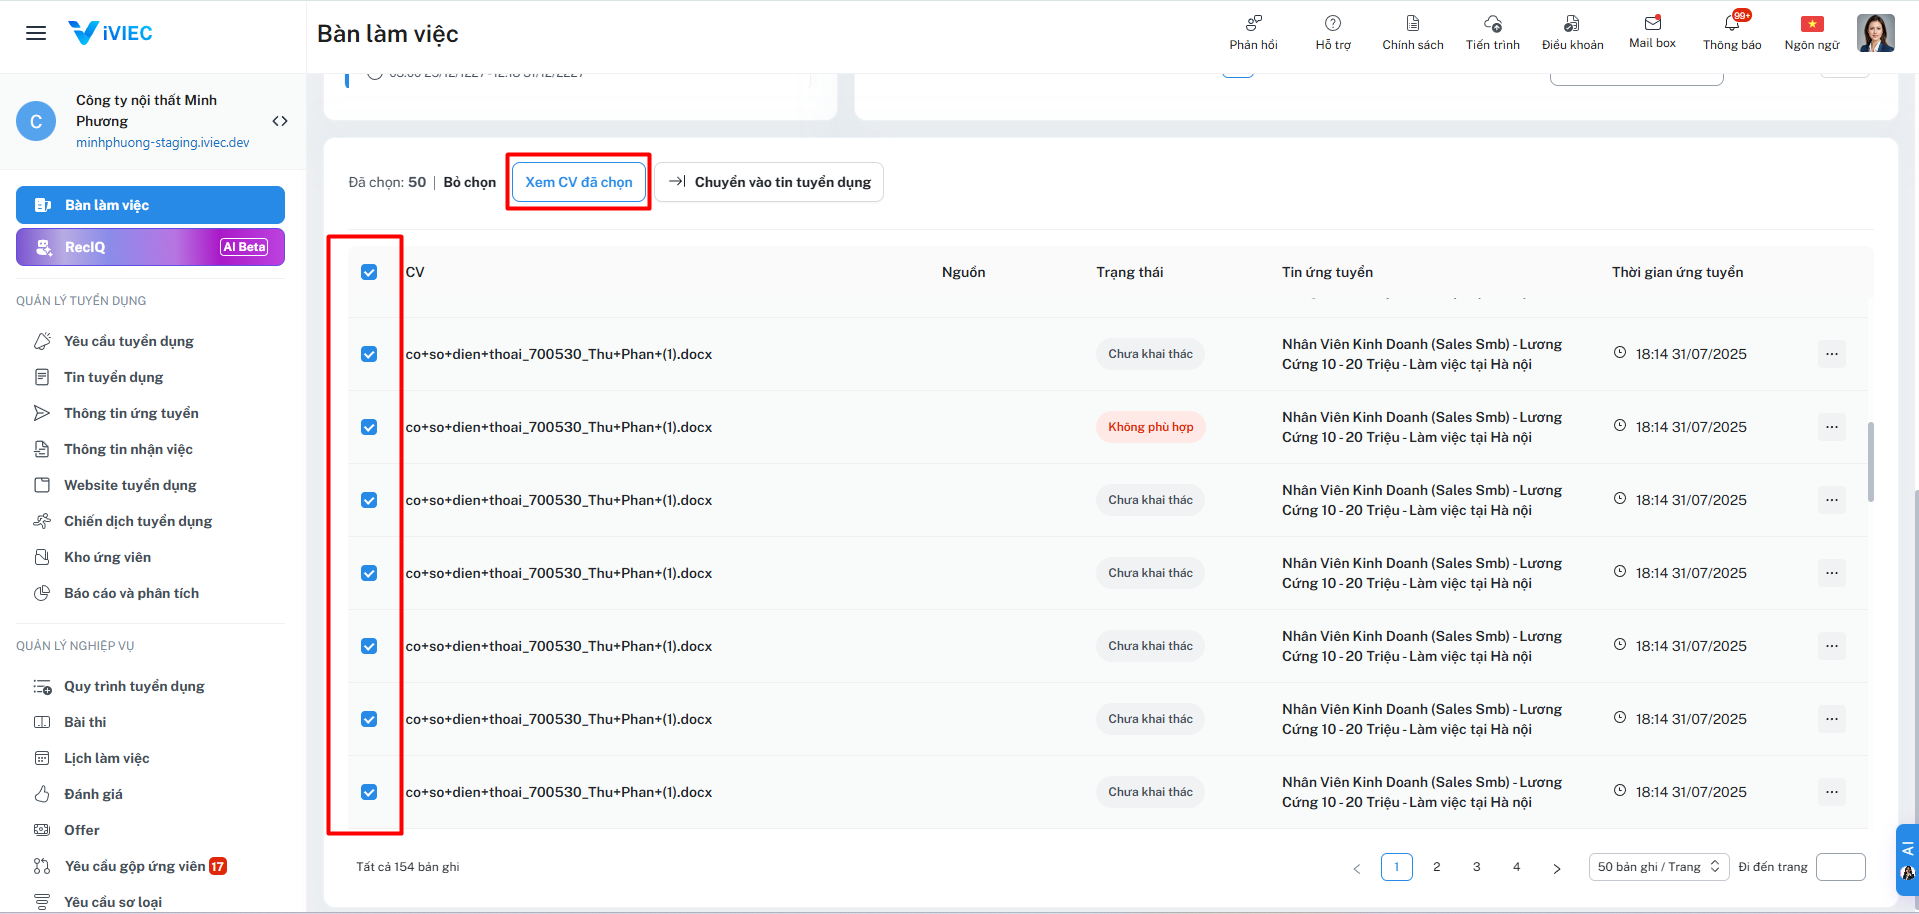1919x914 pixels.
Task: Uncheck the Không phù hợp row checkbox
Action: pos(369,427)
